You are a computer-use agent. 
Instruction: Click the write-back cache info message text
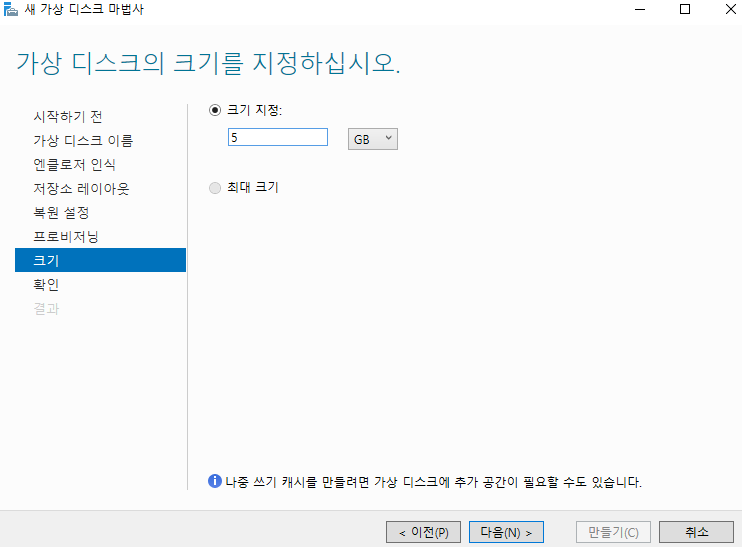click(433, 482)
